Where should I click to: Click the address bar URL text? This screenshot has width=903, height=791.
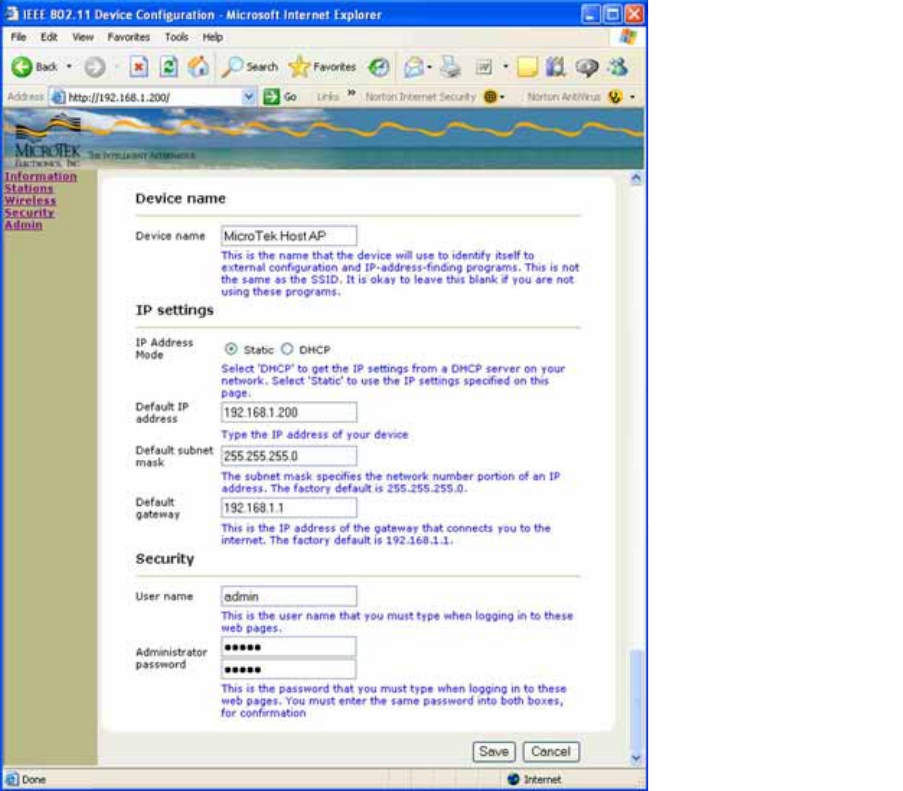click(x=119, y=97)
